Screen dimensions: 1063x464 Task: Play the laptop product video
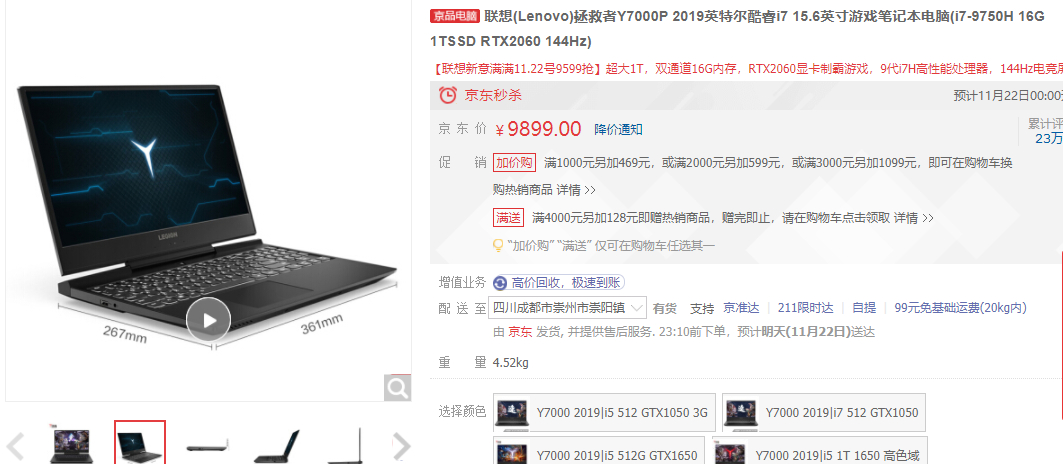(x=209, y=320)
